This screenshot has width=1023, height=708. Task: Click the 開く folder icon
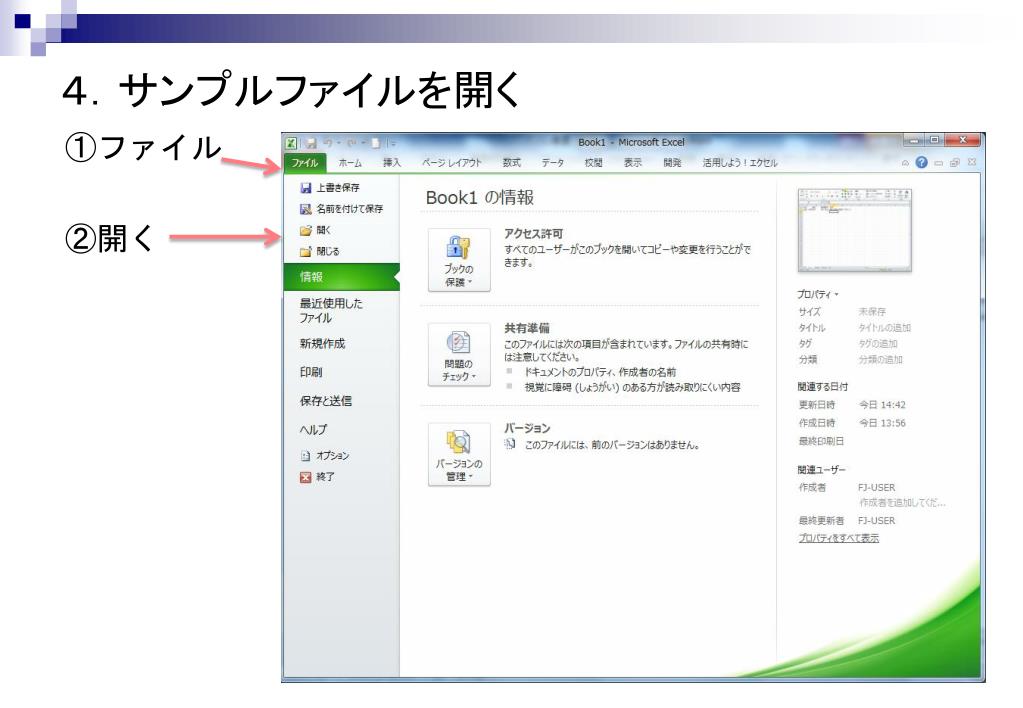tap(305, 230)
